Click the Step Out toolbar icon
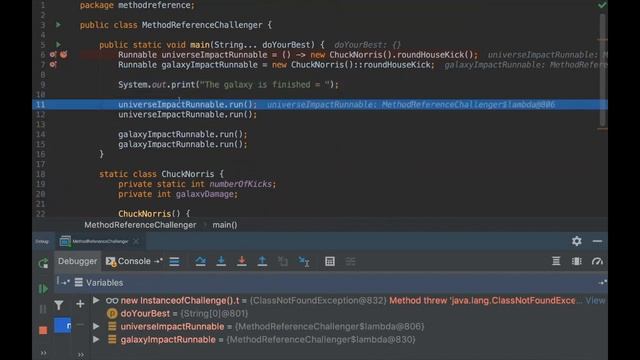The width and height of the screenshot is (640, 360). point(262,261)
